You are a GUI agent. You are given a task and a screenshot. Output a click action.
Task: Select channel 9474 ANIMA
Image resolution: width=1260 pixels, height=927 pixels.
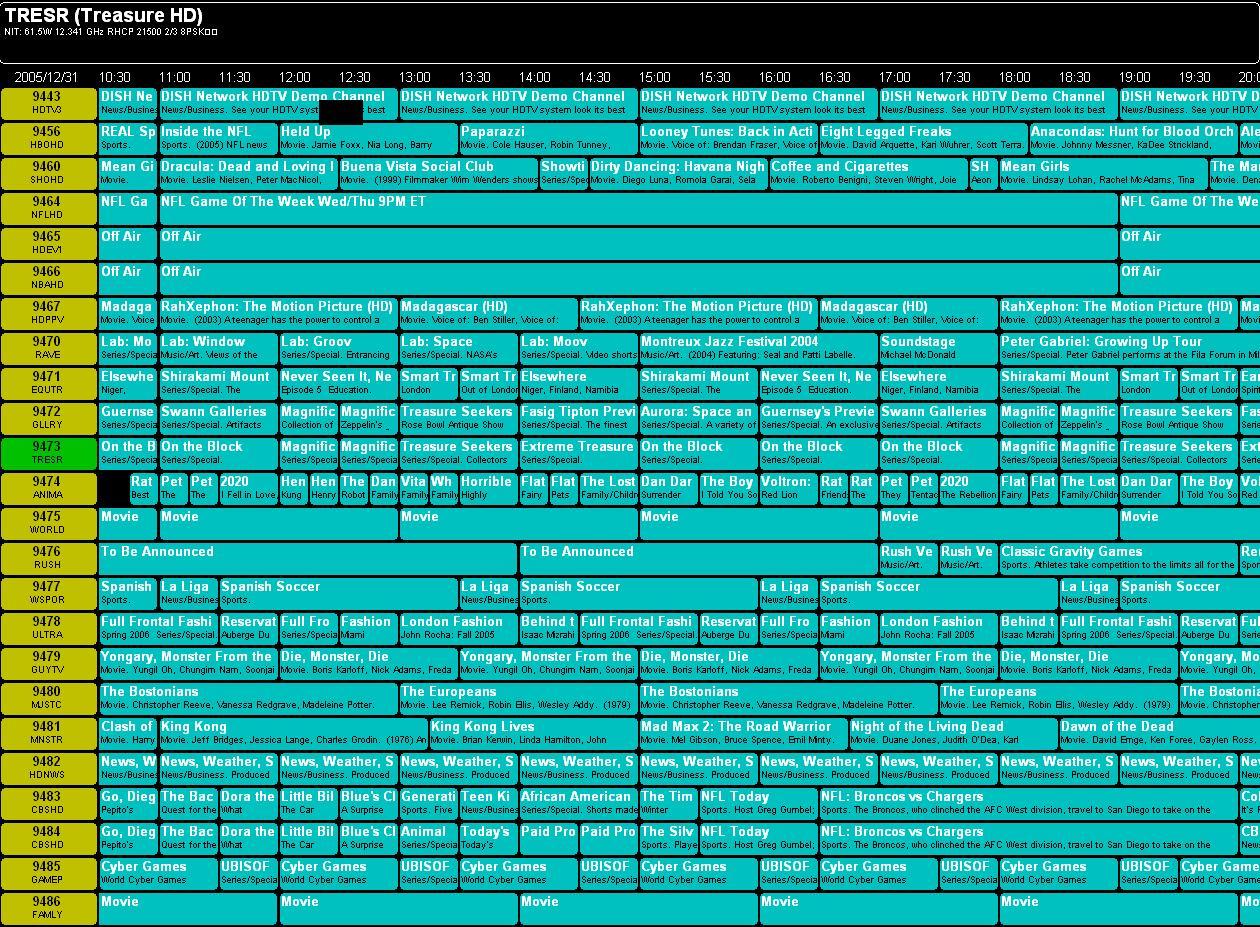tap(48, 488)
